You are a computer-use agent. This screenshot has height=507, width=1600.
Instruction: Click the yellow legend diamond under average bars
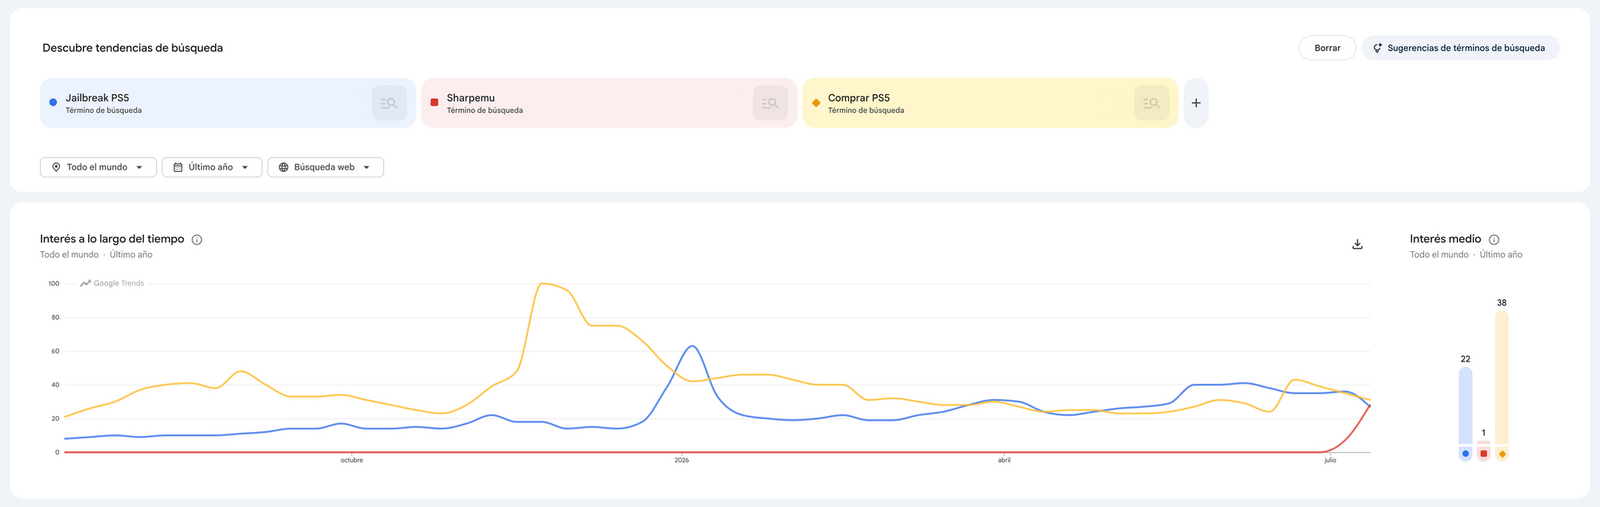(1502, 454)
